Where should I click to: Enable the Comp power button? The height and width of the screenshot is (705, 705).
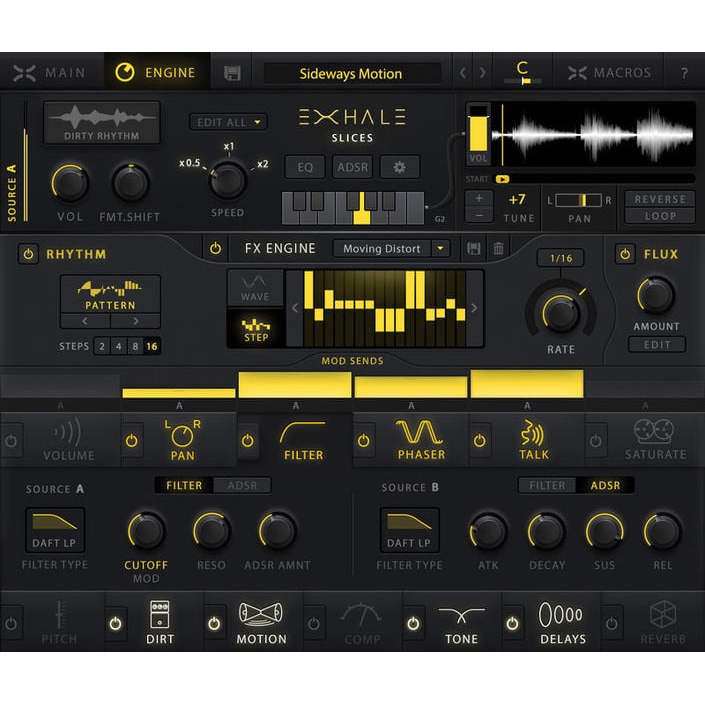point(314,624)
